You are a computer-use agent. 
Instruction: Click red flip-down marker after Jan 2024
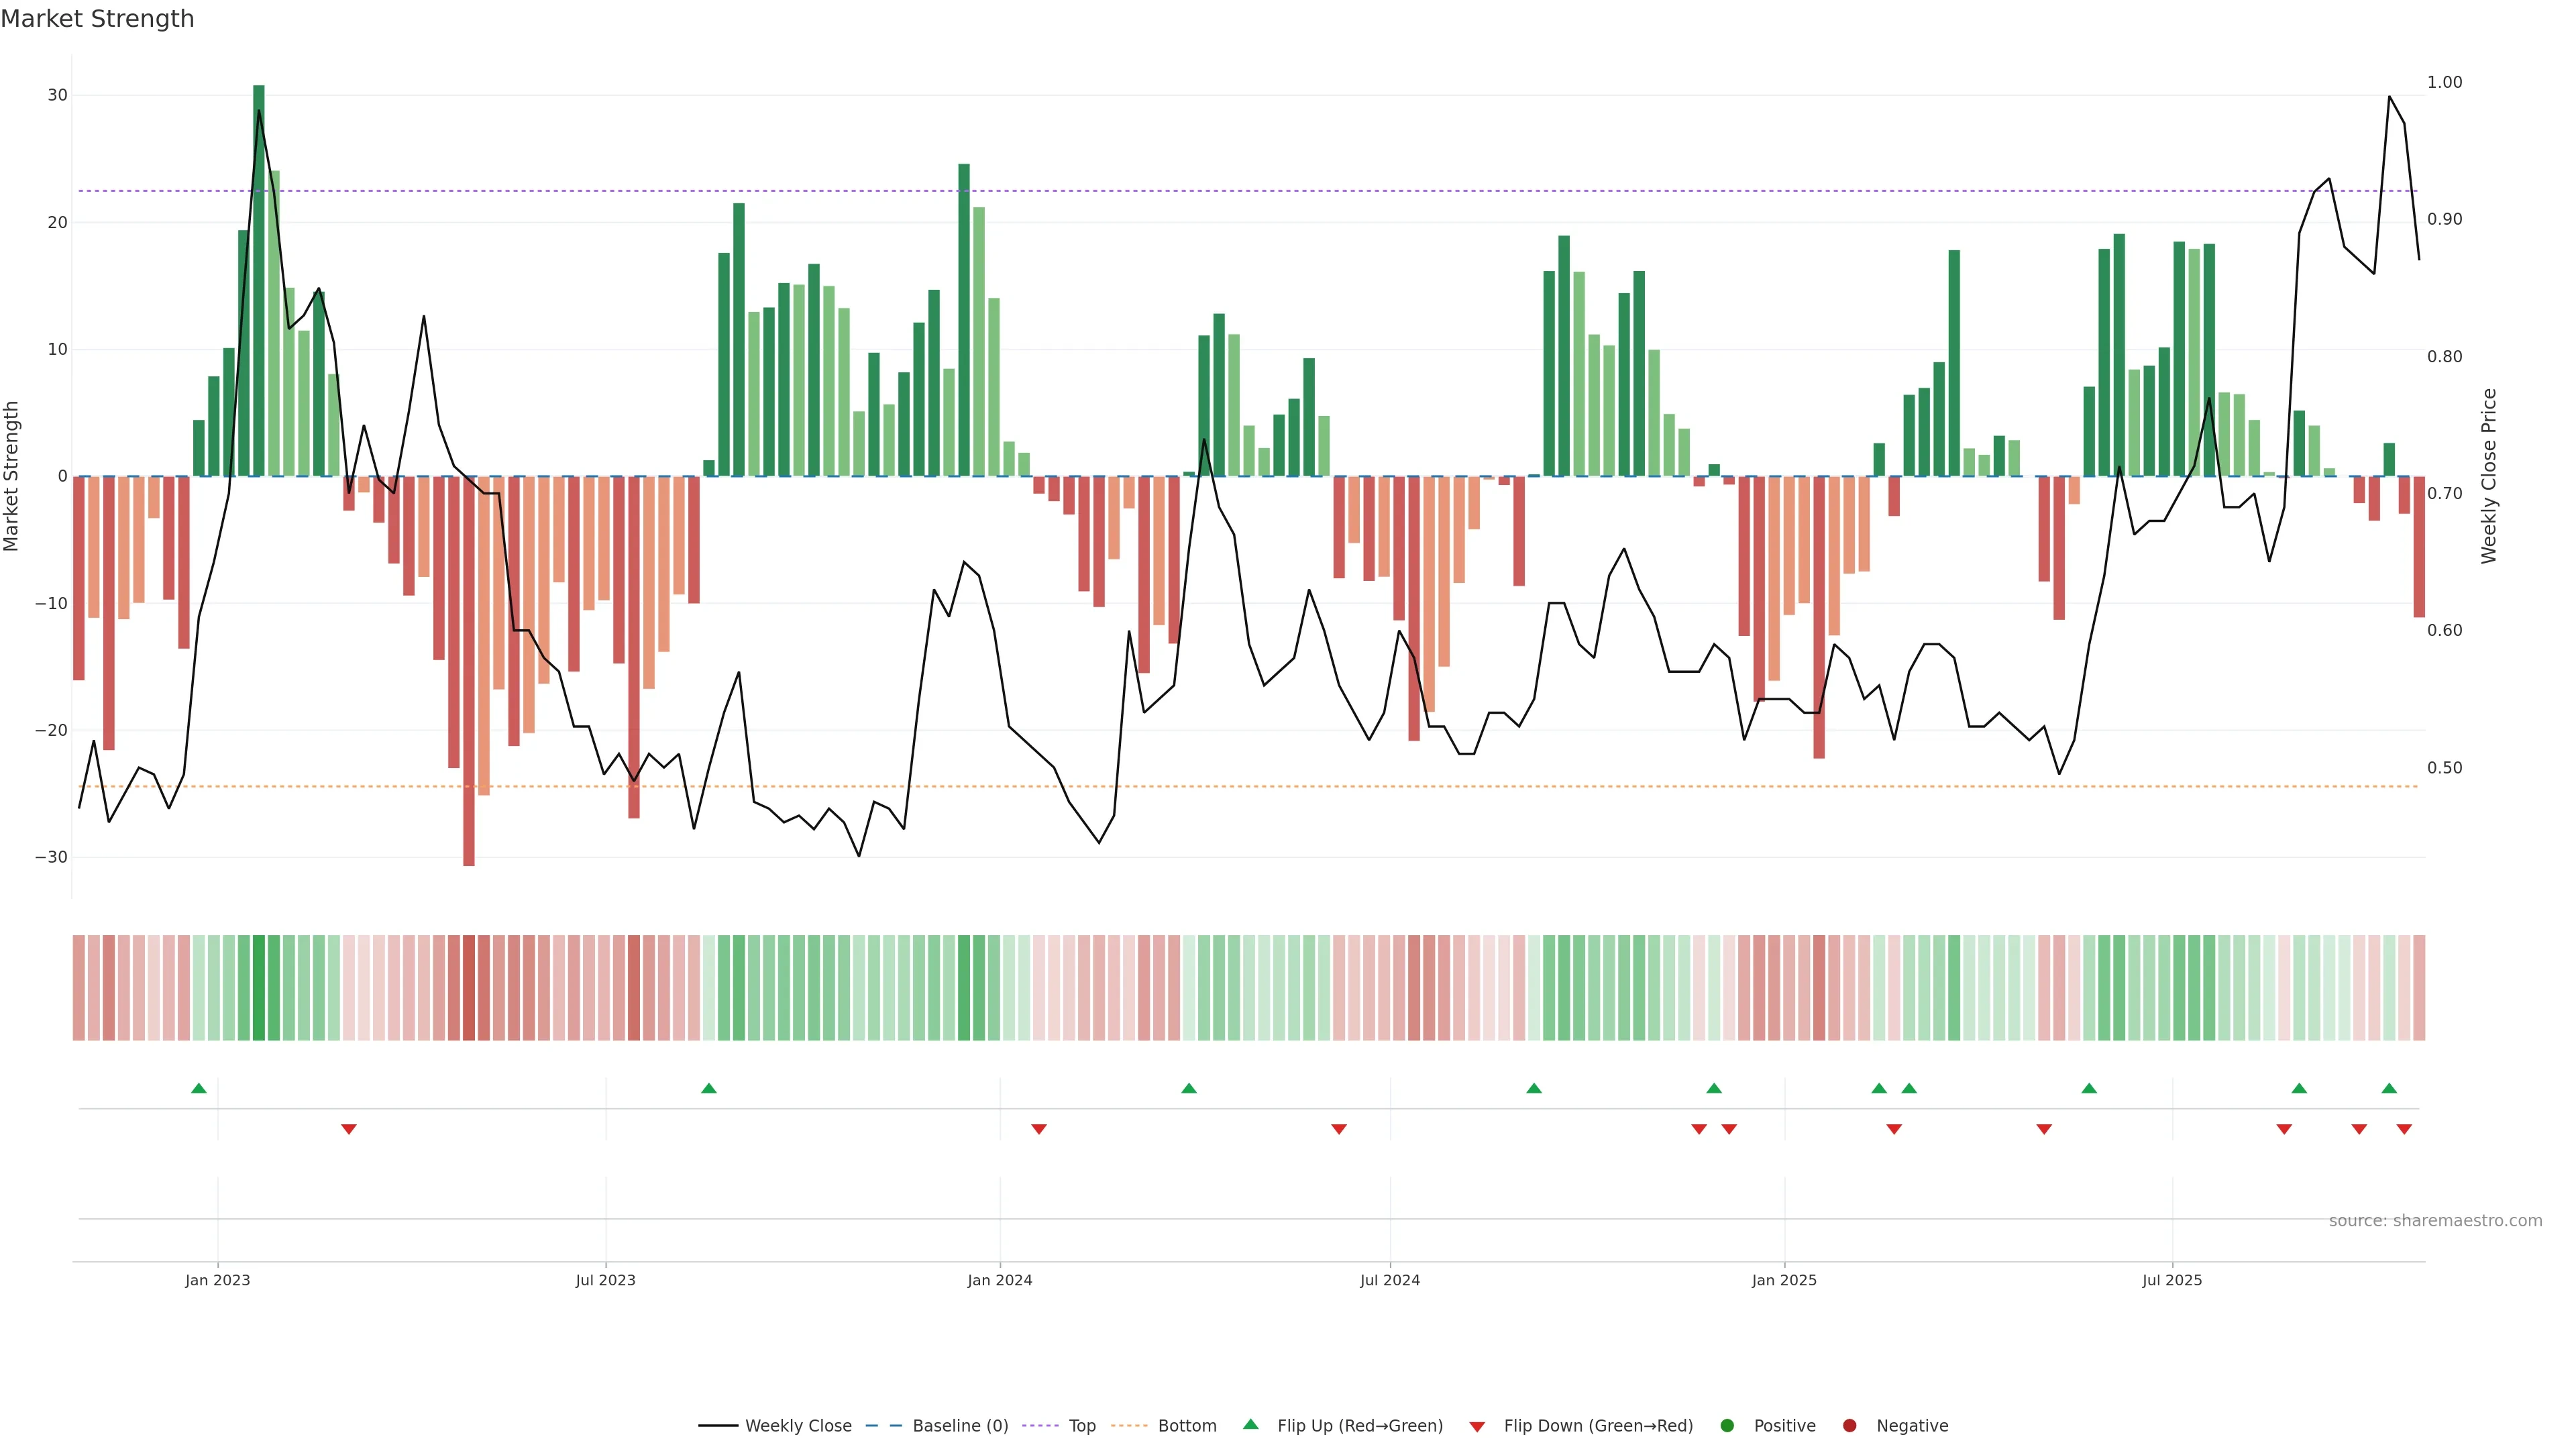(1039, 1129)
